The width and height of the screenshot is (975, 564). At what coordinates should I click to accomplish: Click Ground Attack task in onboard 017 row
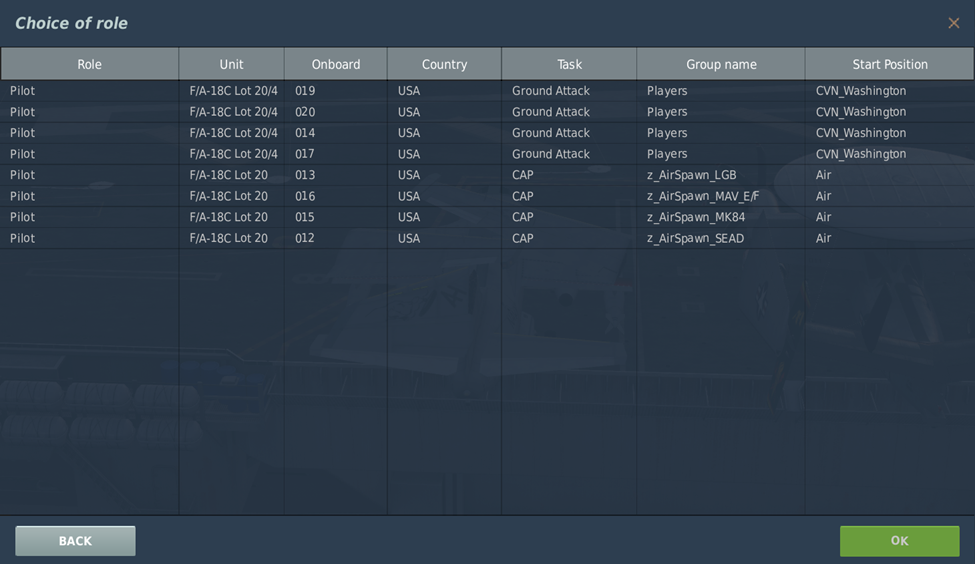550,154
